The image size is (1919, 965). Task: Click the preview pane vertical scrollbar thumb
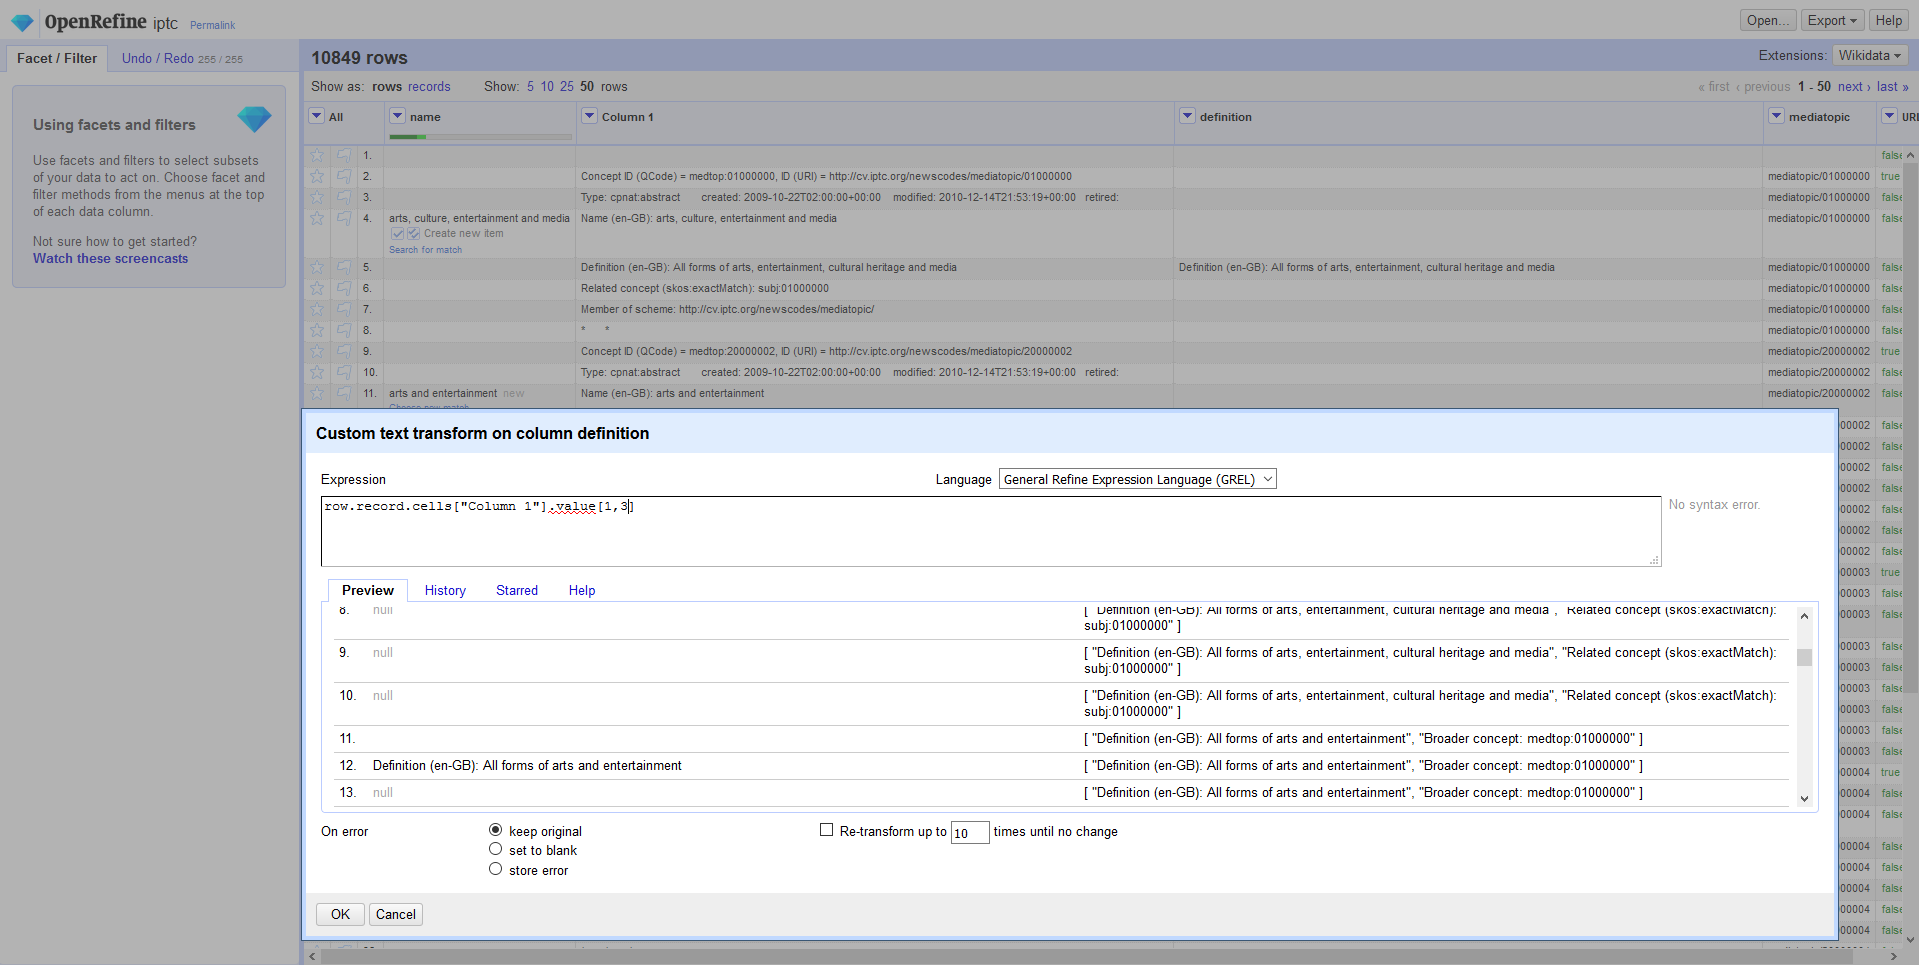[1804, 657]
